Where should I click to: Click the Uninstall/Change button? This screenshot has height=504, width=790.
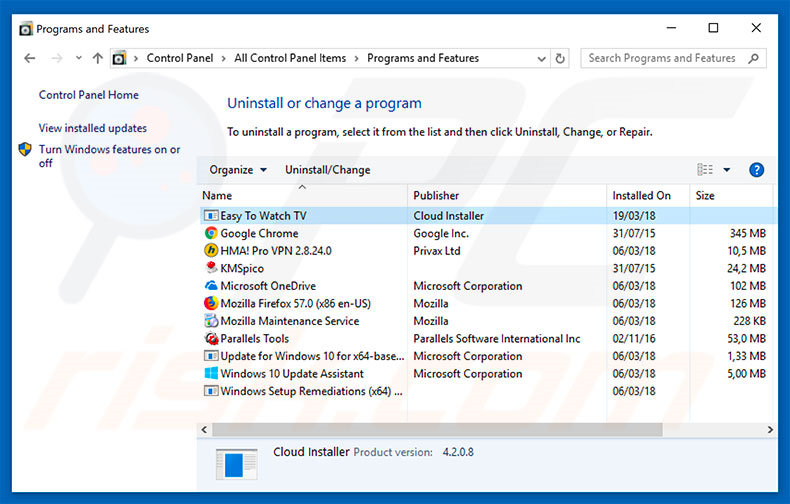(327, 170)
